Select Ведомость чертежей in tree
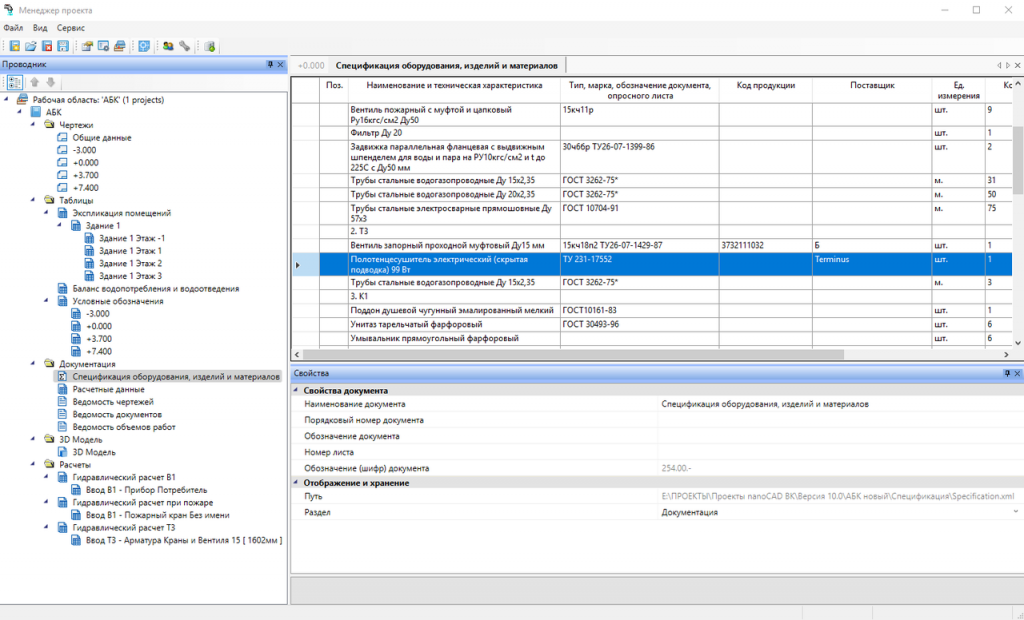The height and width of the screenshot is (620, 1024). pos(113,402)
